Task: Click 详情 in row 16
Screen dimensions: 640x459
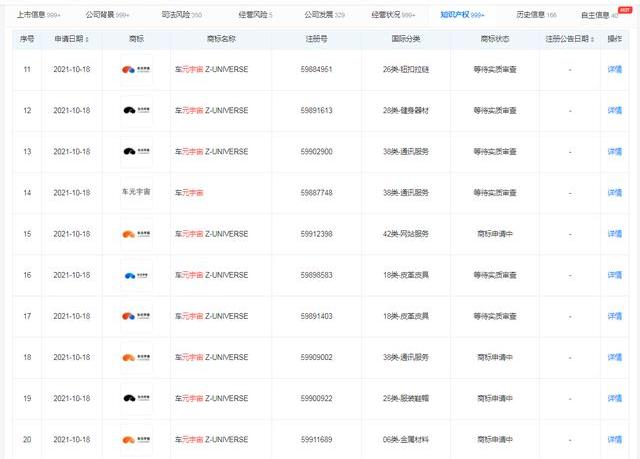Action: click(x=615, y=275)
